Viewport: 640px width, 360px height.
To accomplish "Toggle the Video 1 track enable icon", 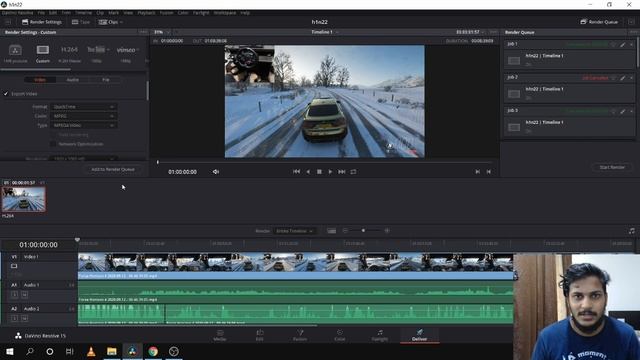I will tap(14, 266).
